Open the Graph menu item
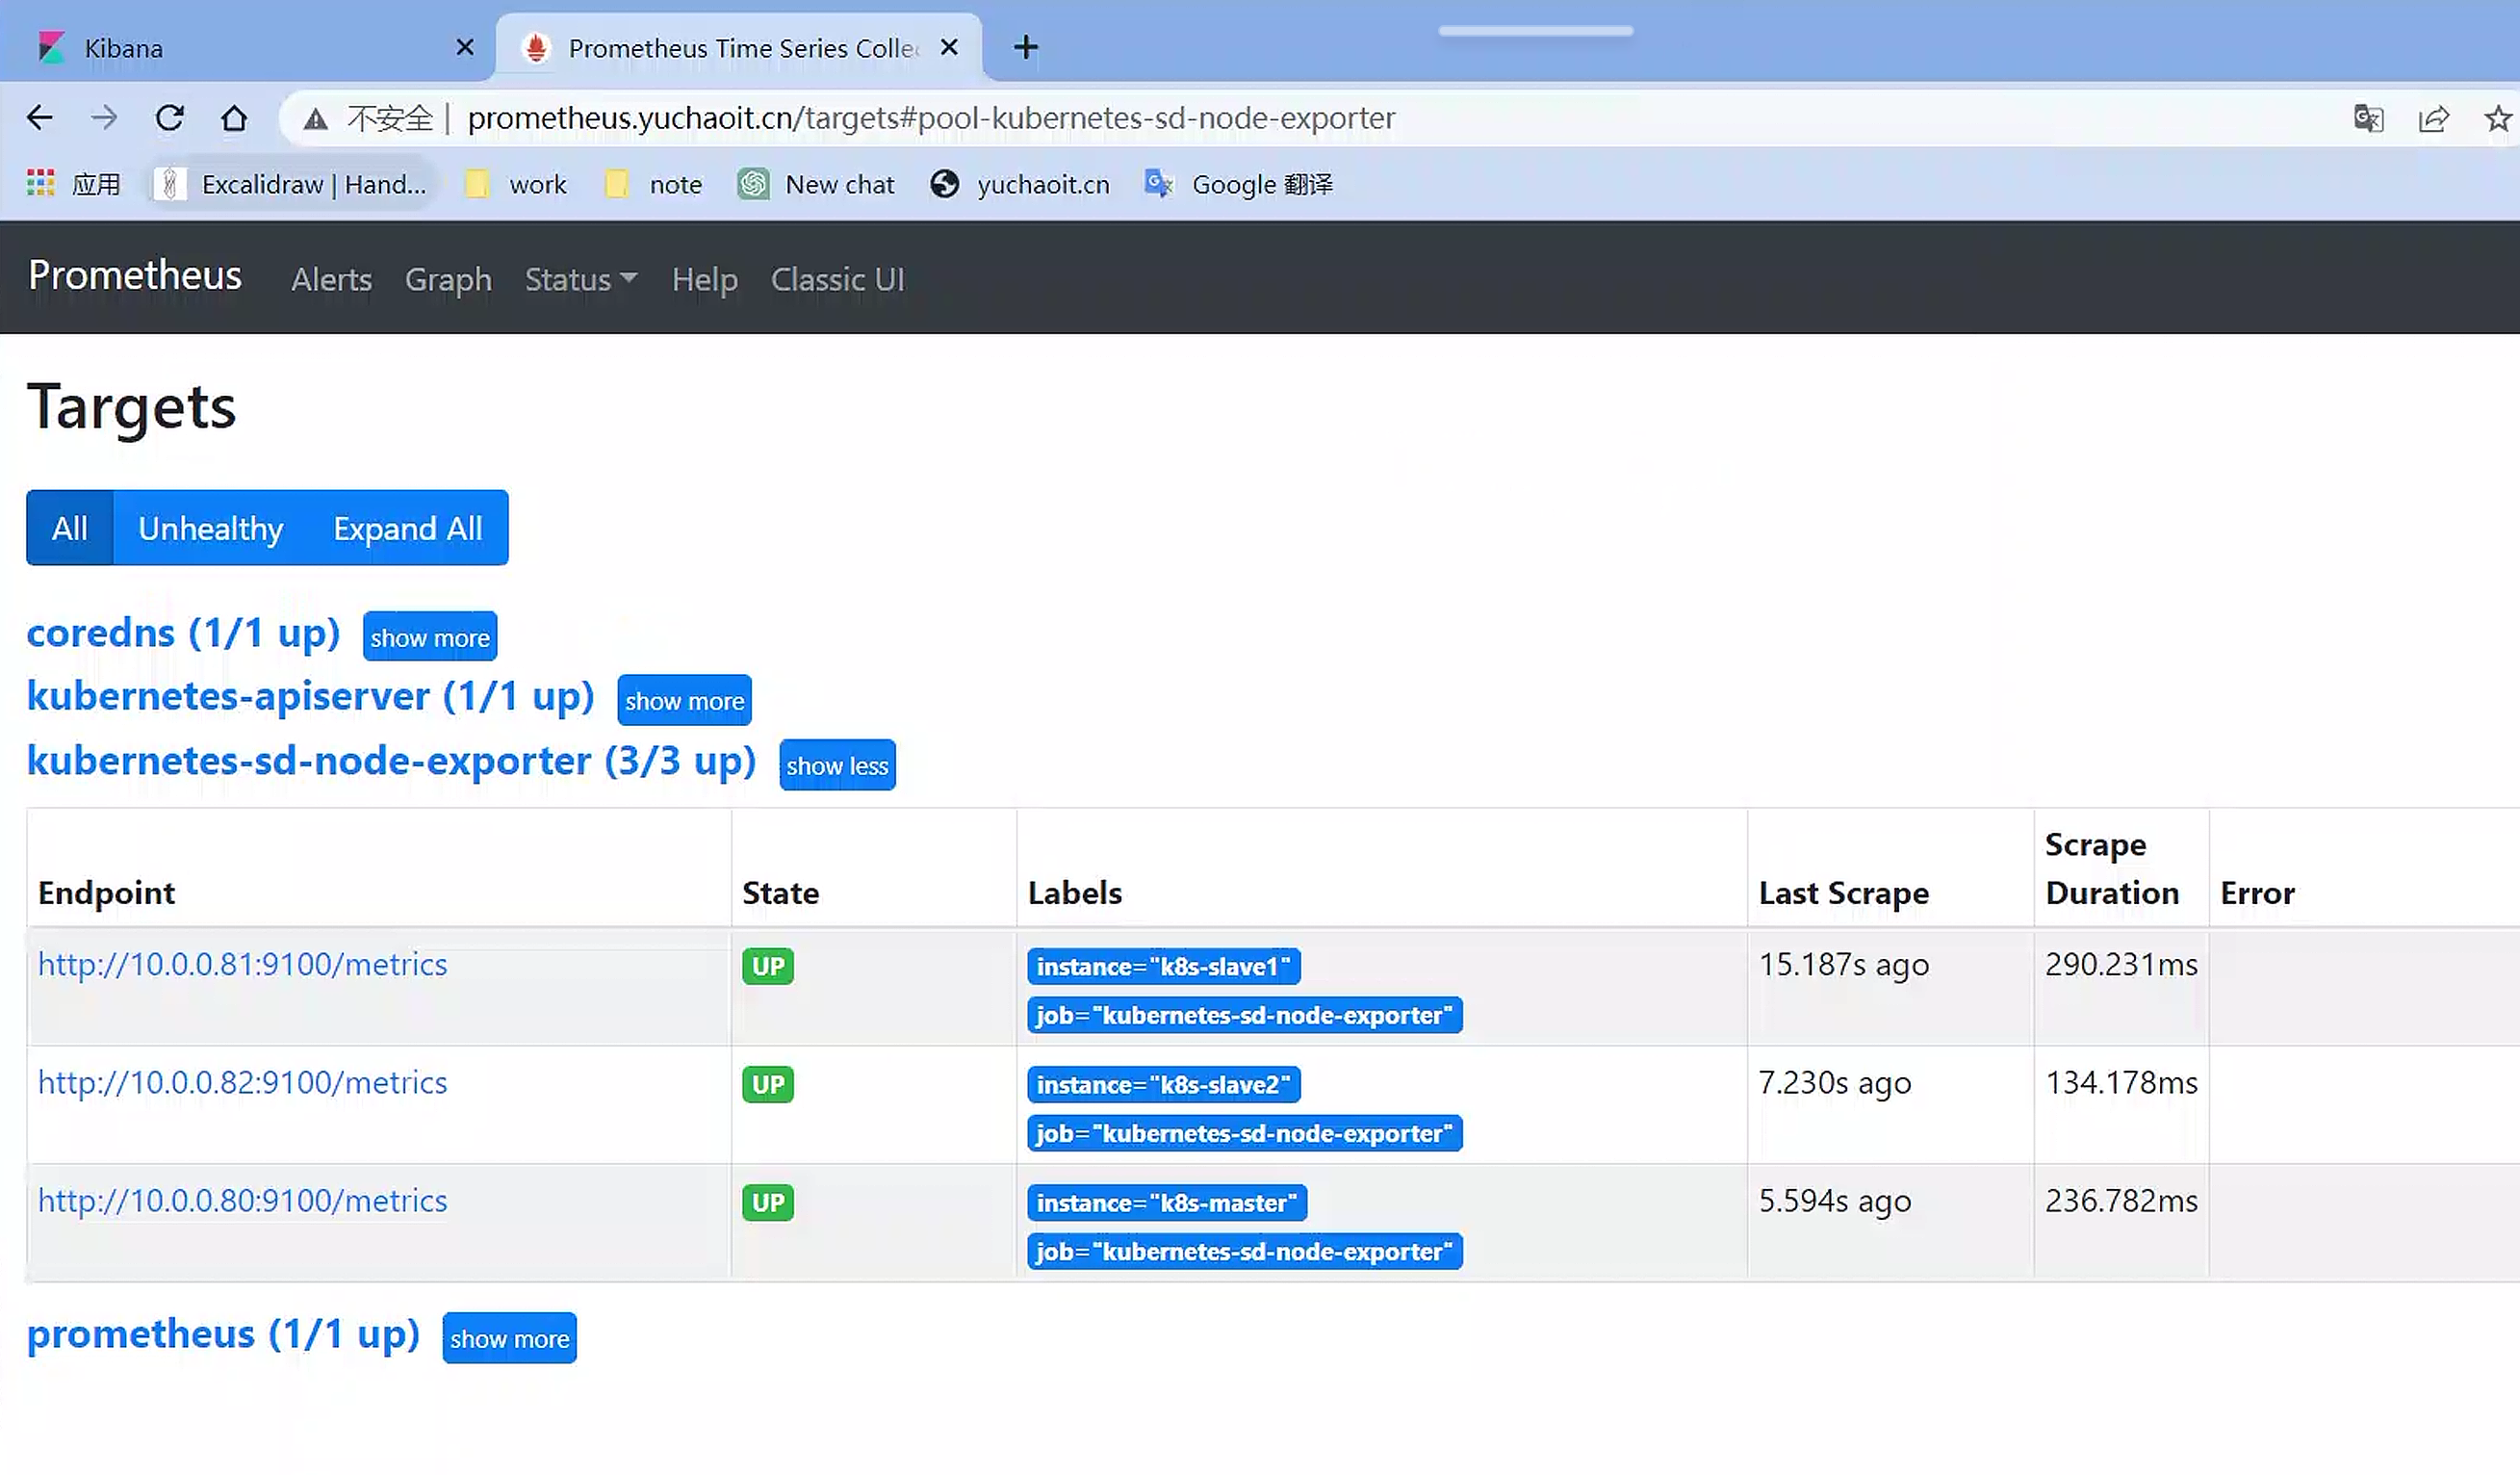 coord(448,279)
